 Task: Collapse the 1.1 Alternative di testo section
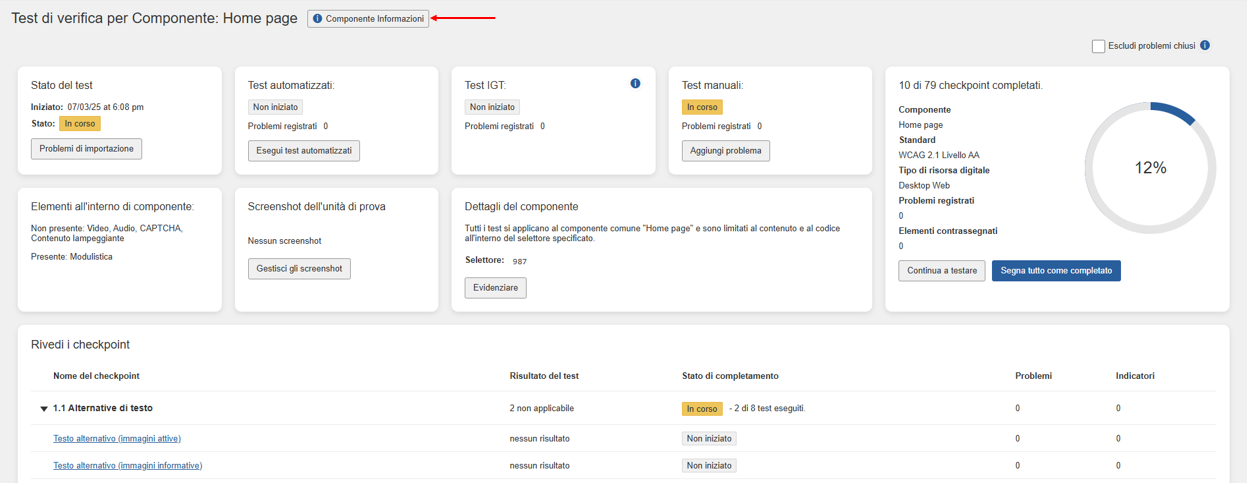[44, 409]
